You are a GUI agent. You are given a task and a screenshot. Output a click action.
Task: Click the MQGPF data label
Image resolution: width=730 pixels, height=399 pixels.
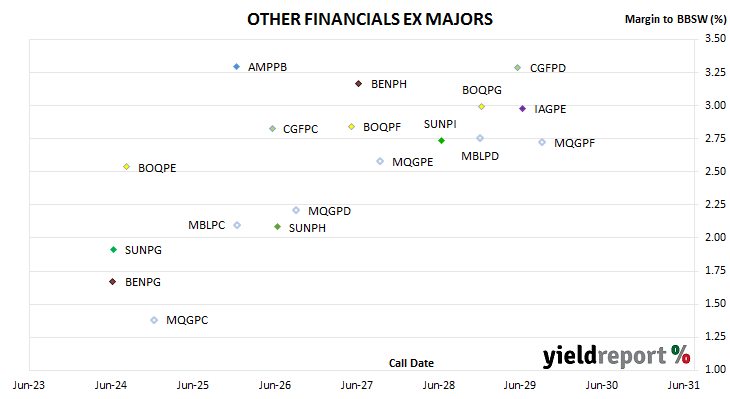tap(574, 143)
